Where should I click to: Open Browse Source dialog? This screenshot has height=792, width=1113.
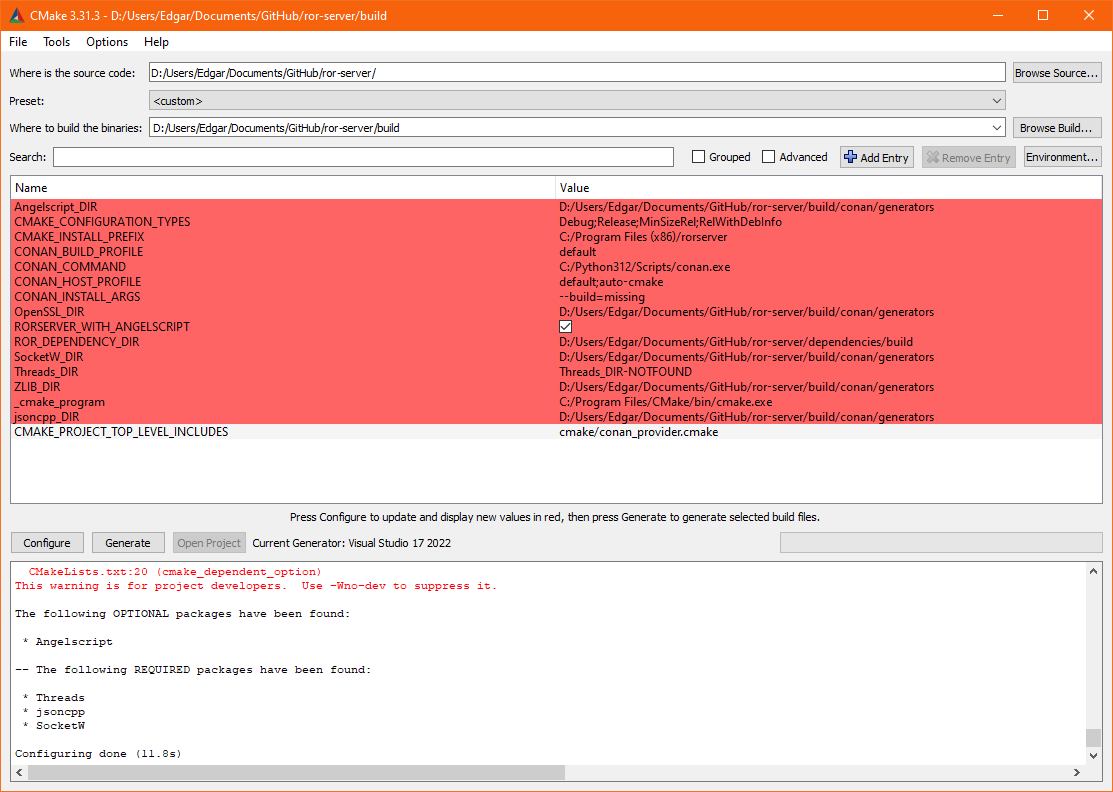click(1056, 71)
